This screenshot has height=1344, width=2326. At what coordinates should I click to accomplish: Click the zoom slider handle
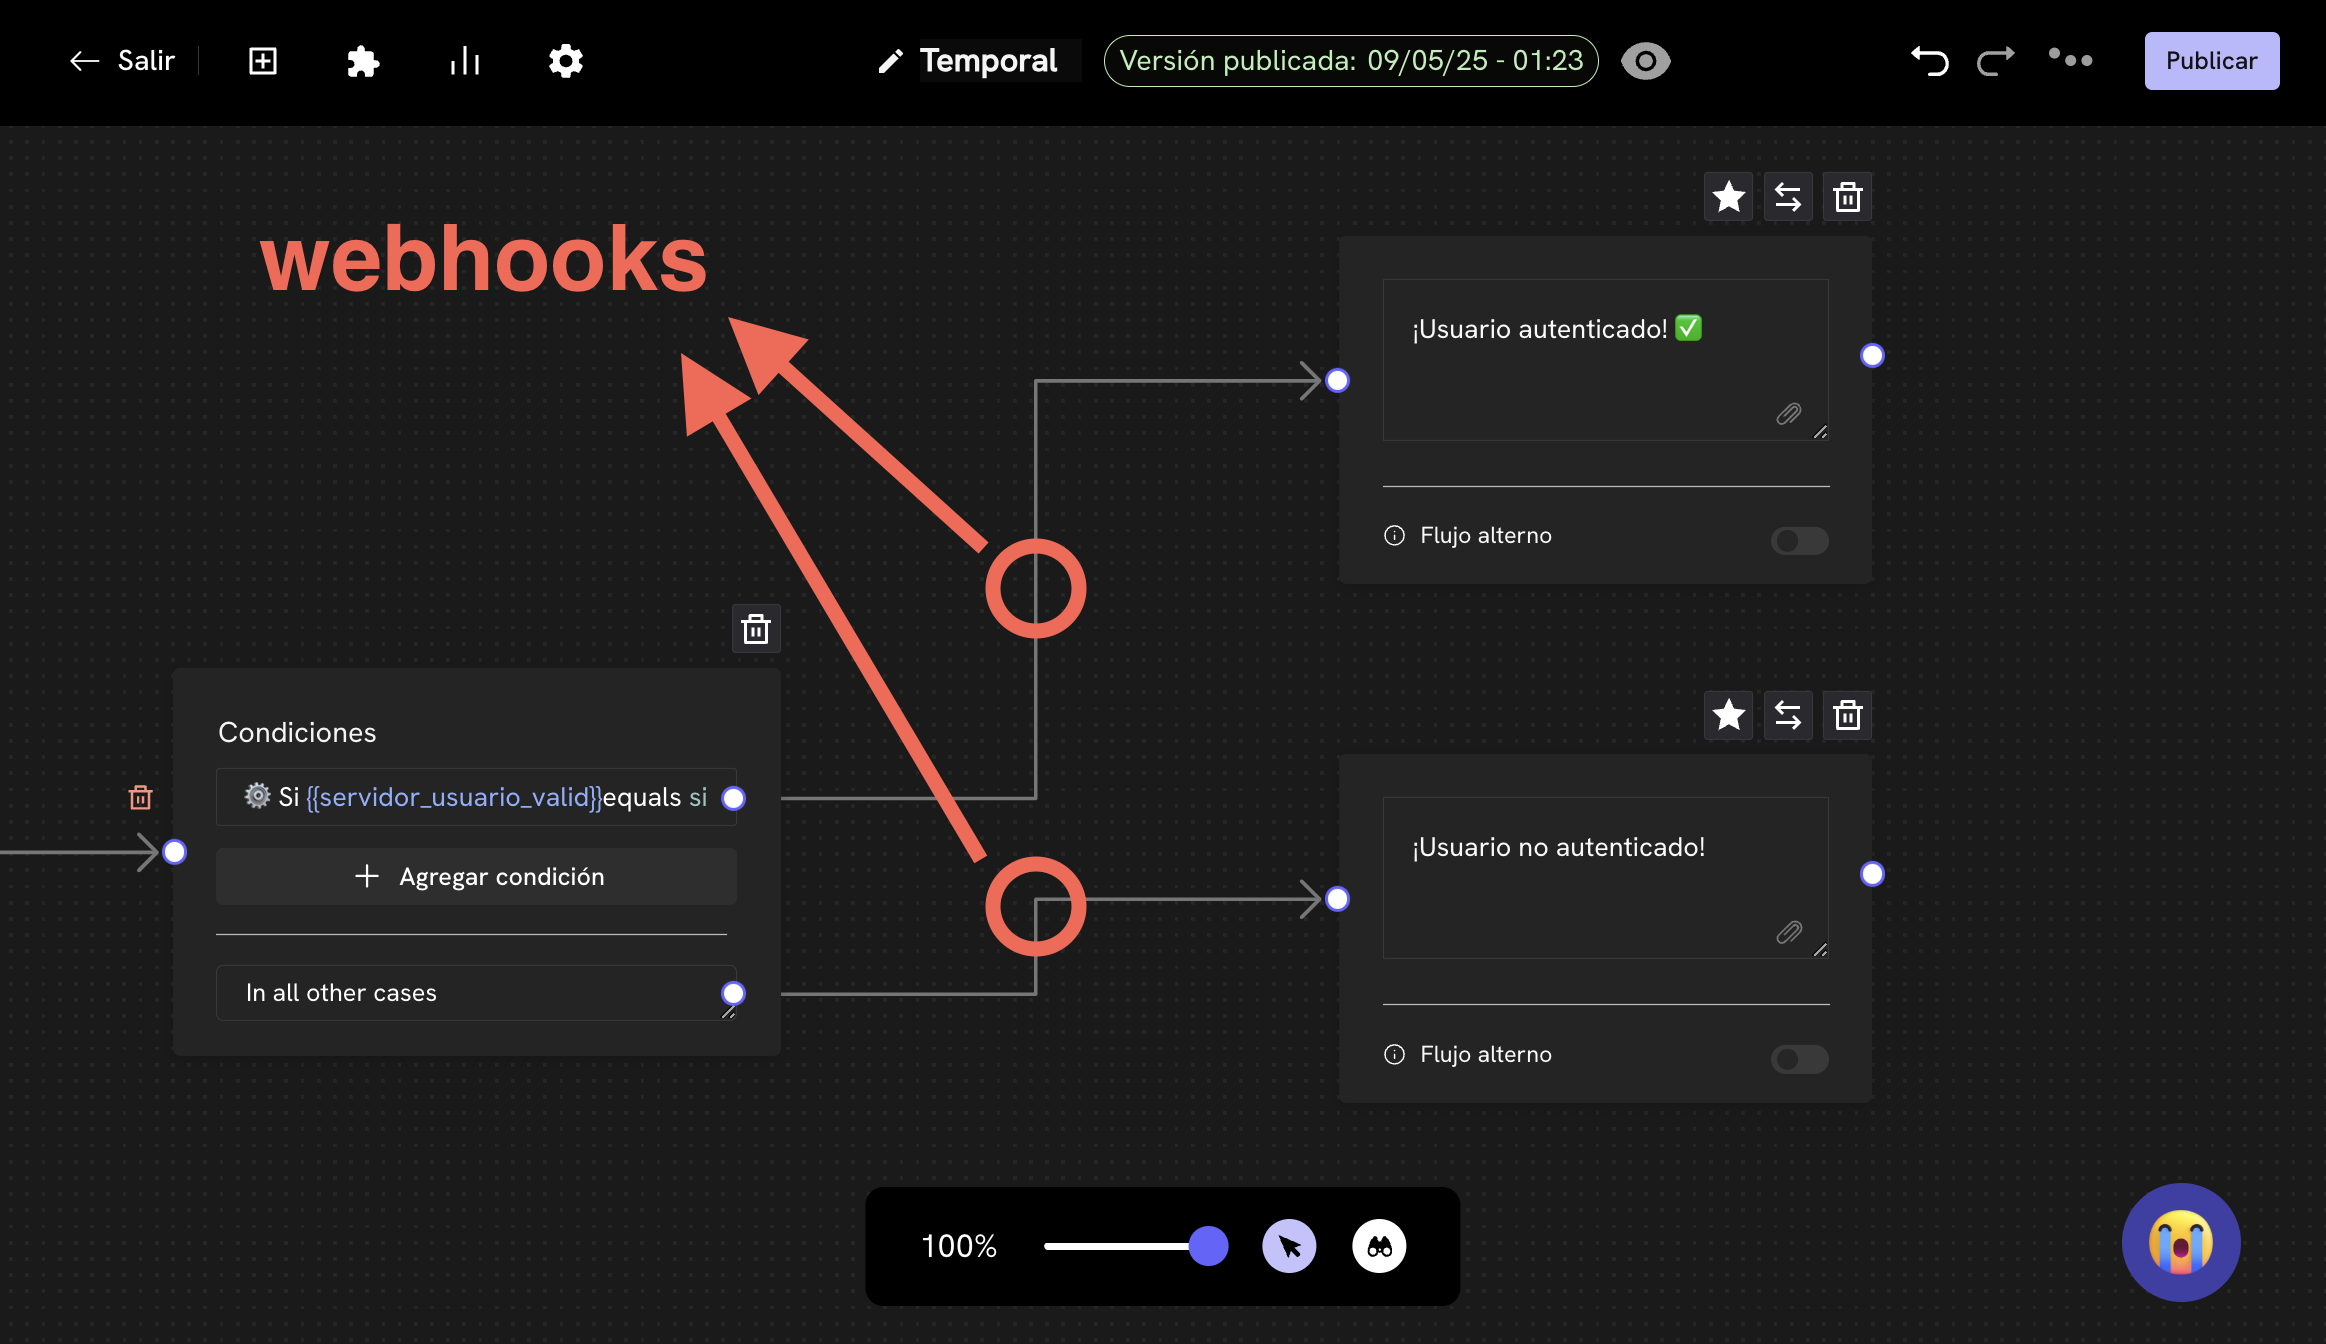[x=1208, y=1246]
